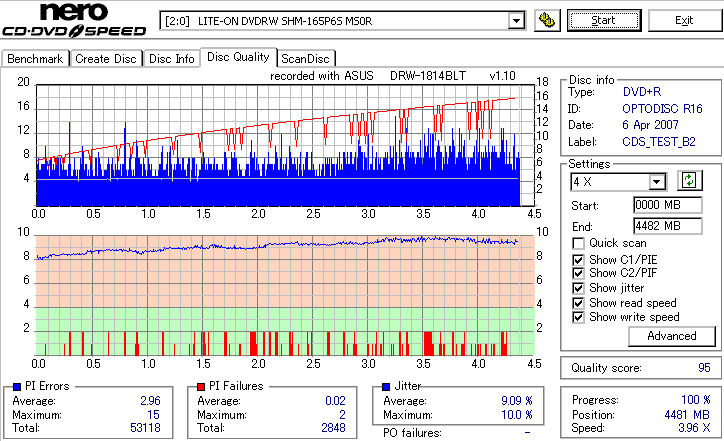Screen dimensions: 724x441
Task: Click the CDS_TEST_B2 label value
Action: (x=658, y=142)
